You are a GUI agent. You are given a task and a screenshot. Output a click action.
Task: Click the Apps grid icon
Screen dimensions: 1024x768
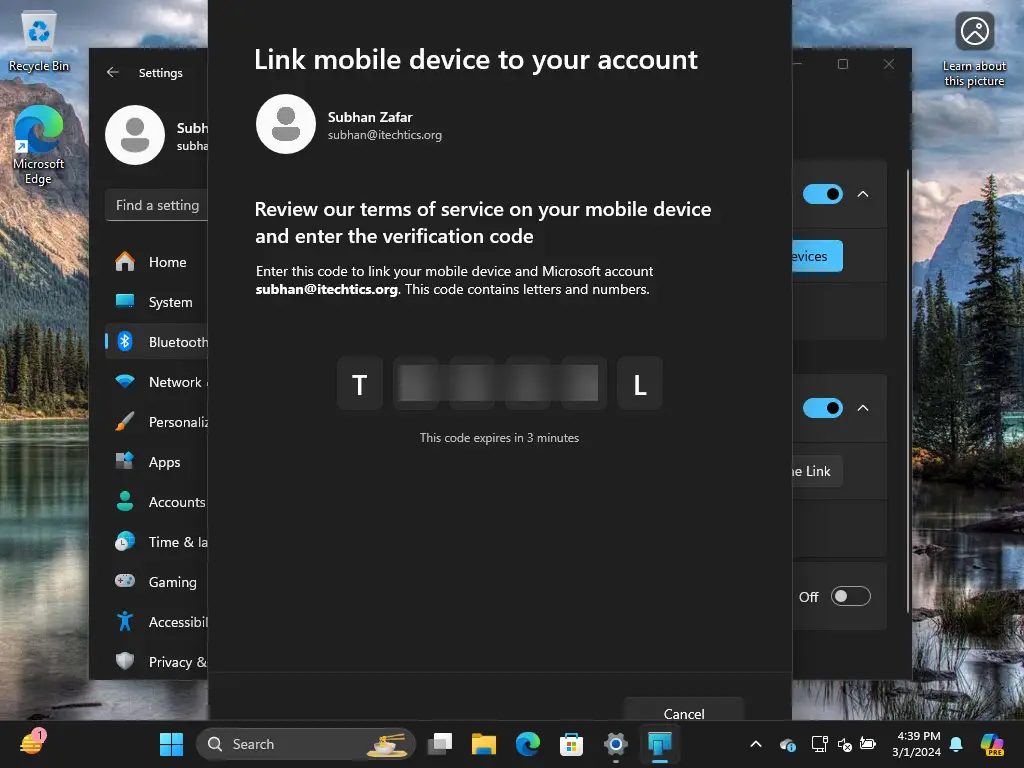pos(125,460)
